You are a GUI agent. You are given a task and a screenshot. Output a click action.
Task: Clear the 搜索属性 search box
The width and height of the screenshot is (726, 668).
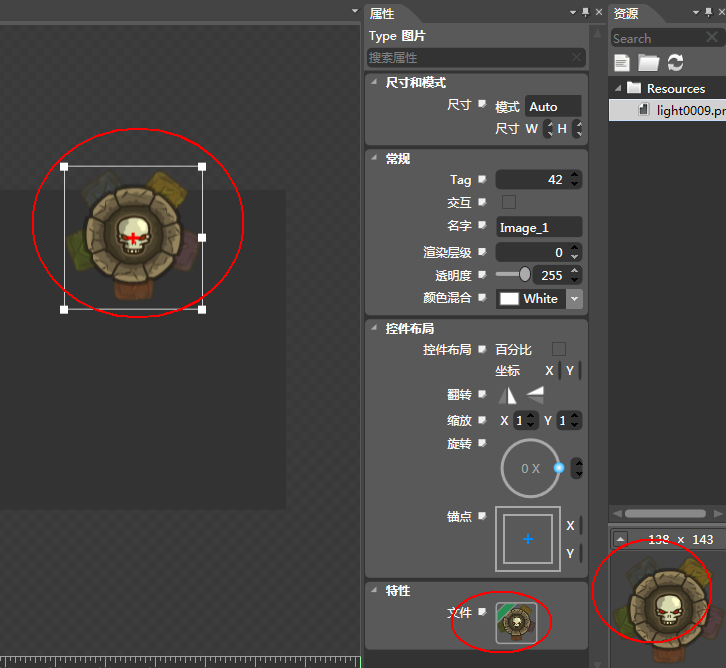tap(576, 58)
